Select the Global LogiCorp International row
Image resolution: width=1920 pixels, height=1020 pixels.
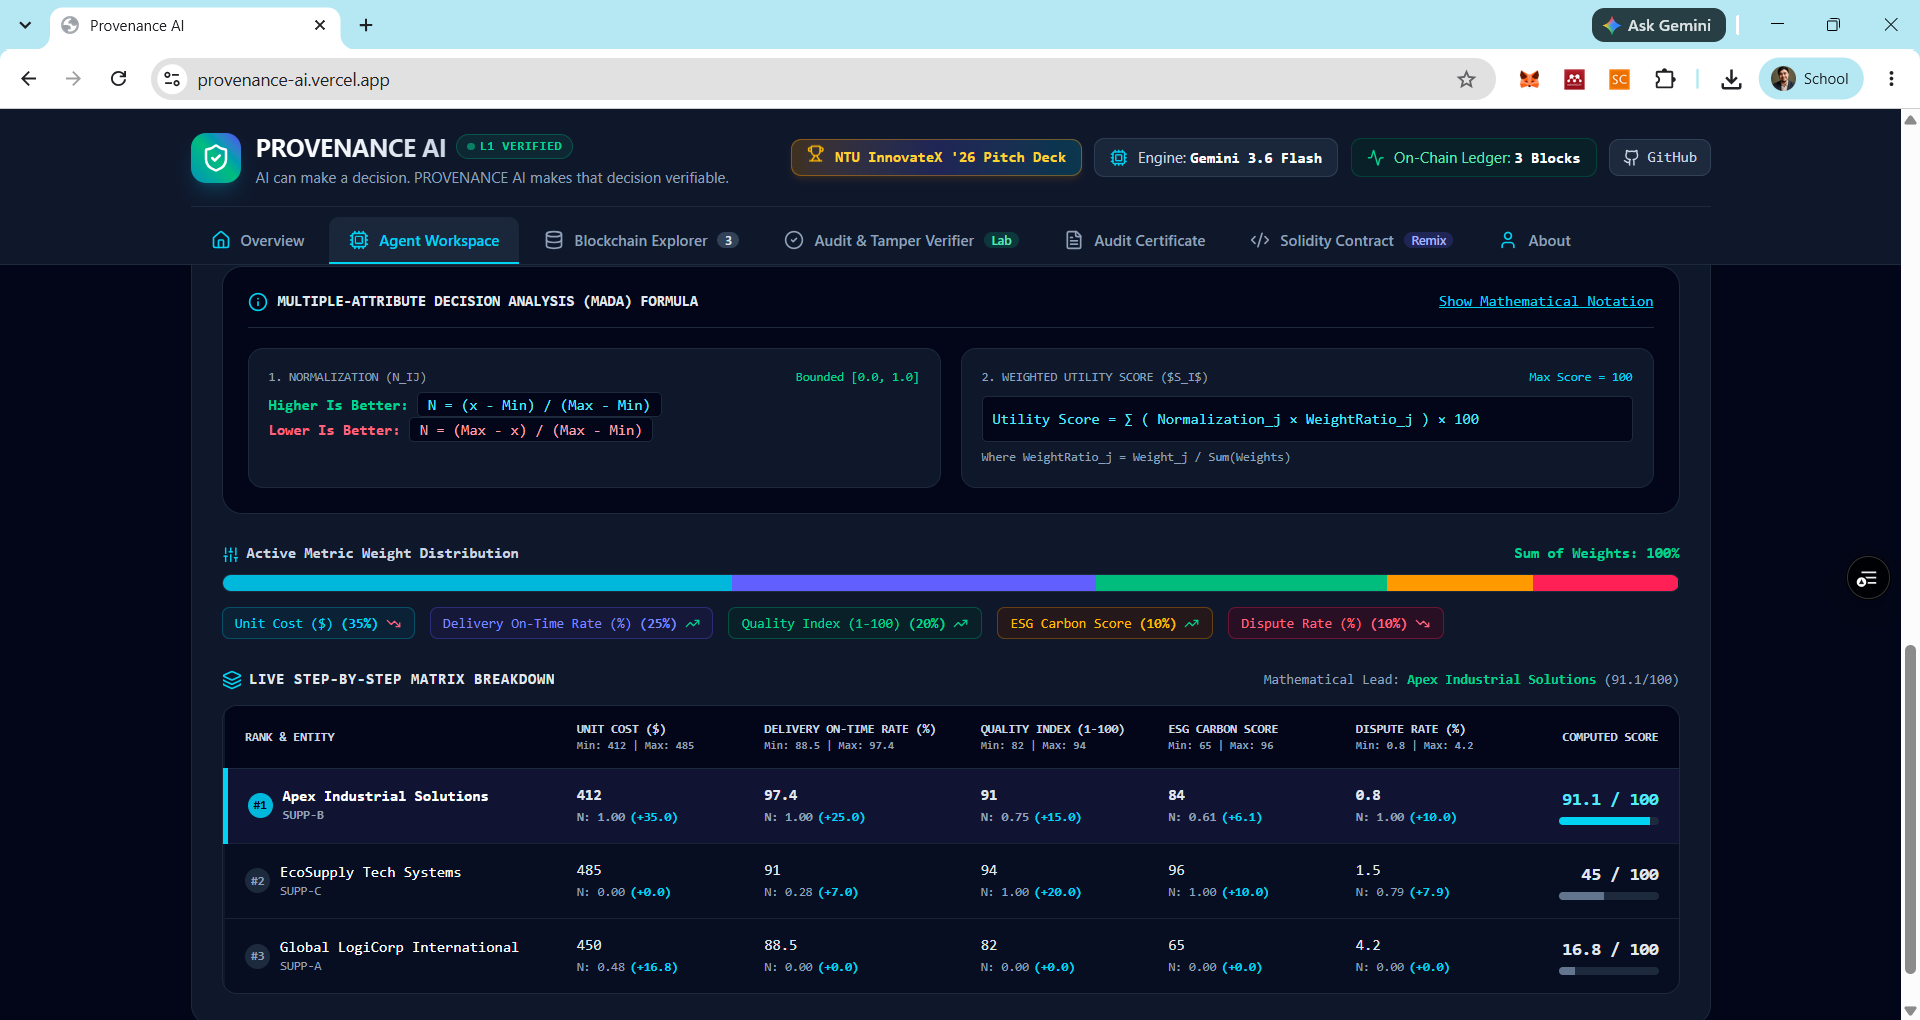[951, 956]
